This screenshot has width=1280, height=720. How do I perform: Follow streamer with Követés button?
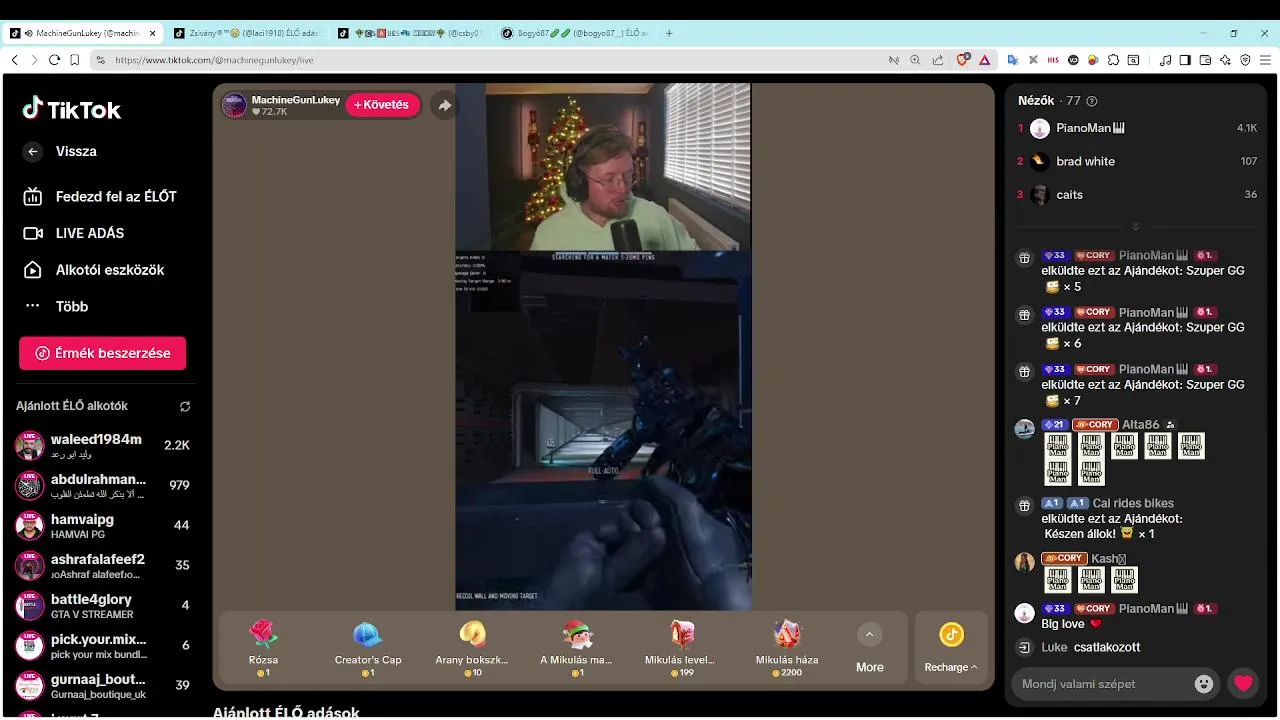tap(382, 105)
